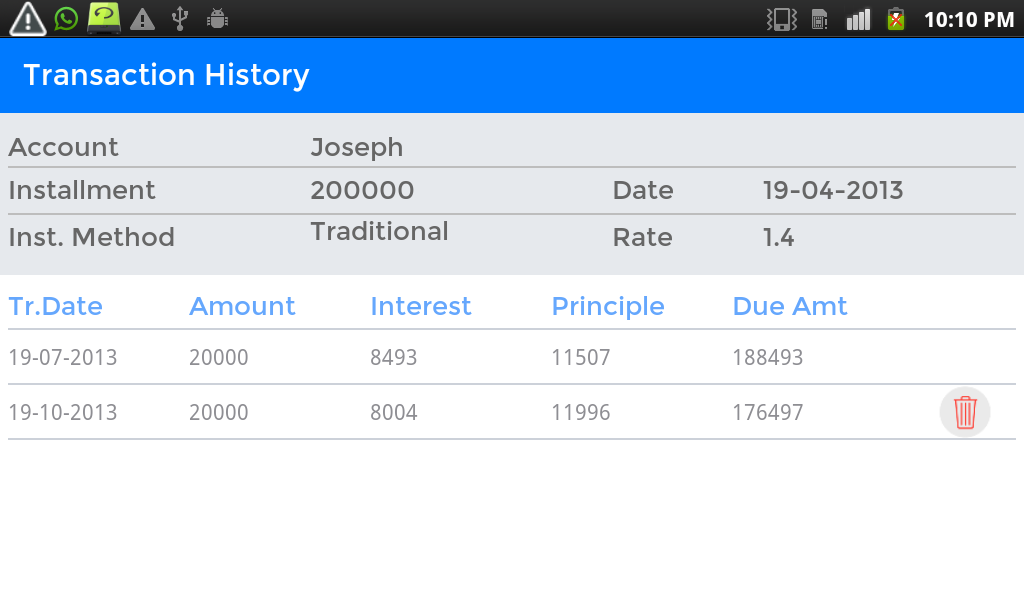This screenshot has width=1024, height=600.
Task: Tap the Transaction History title
Action: pyautogui.click(x=166, y=75)
